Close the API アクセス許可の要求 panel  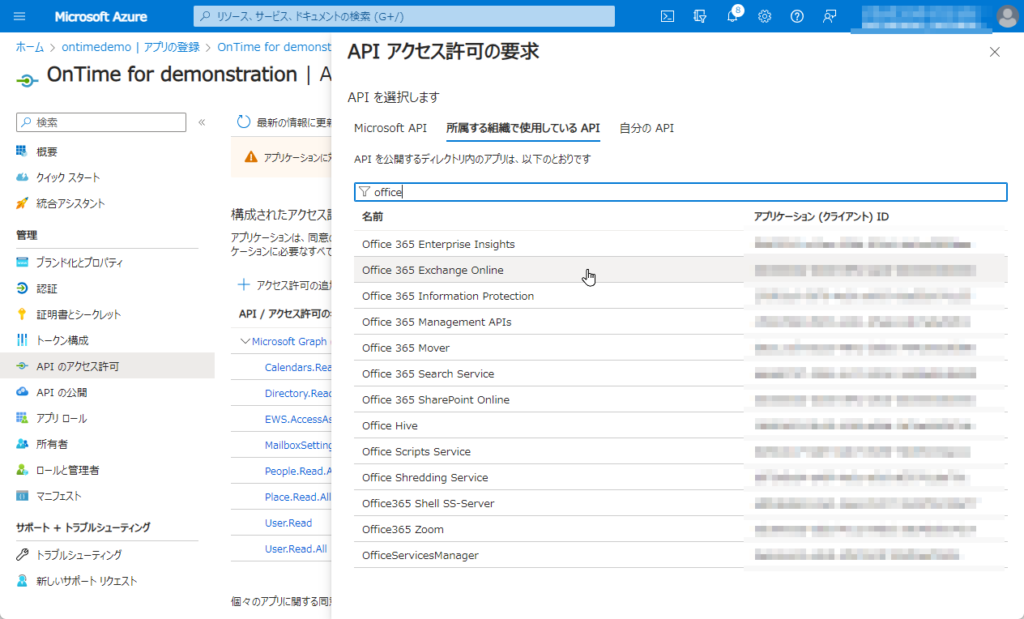[995, 52]
